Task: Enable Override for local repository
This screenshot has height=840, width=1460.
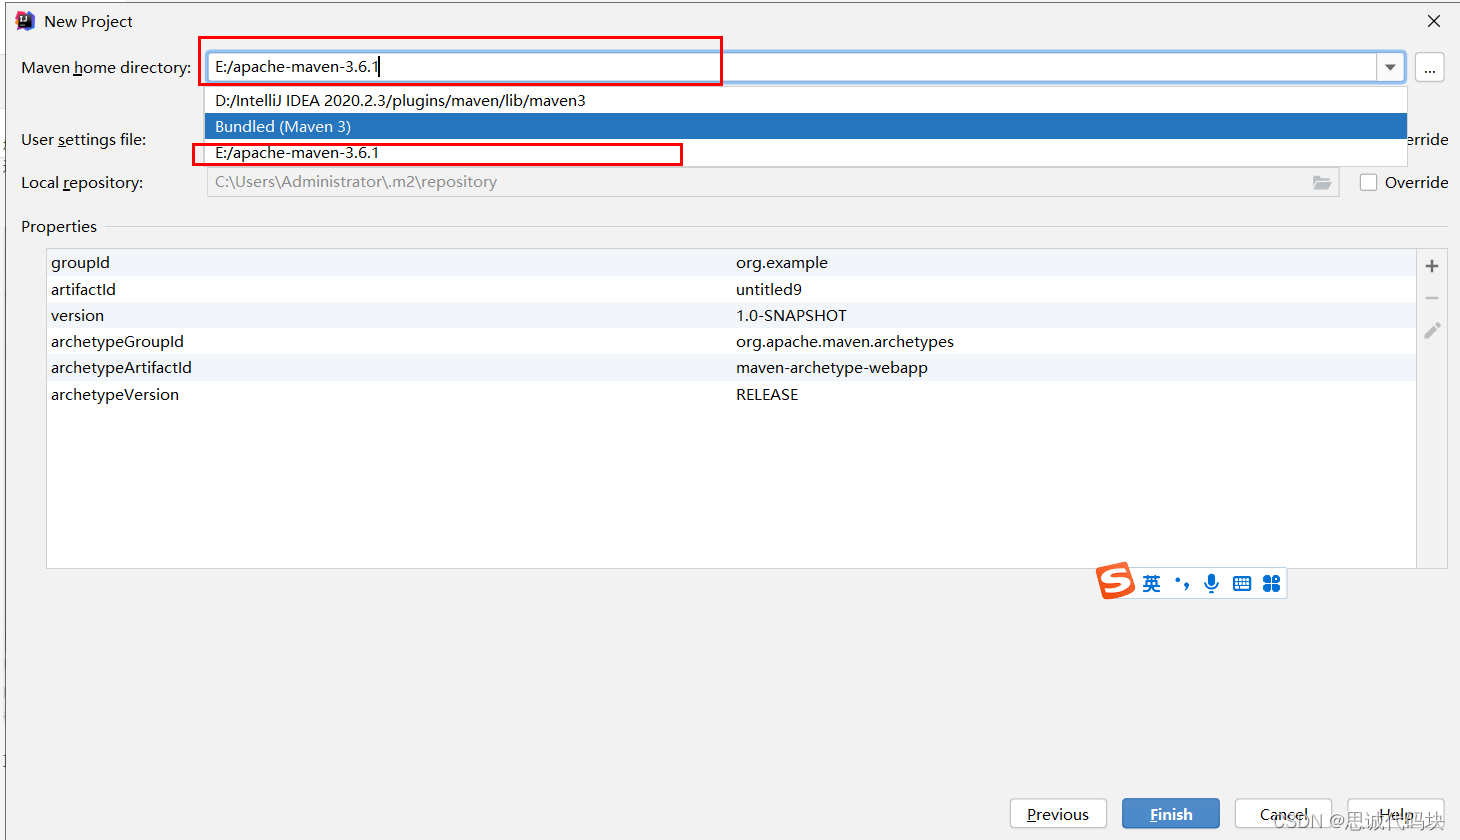Action: pyautogui.click(x=1369, y=182)
